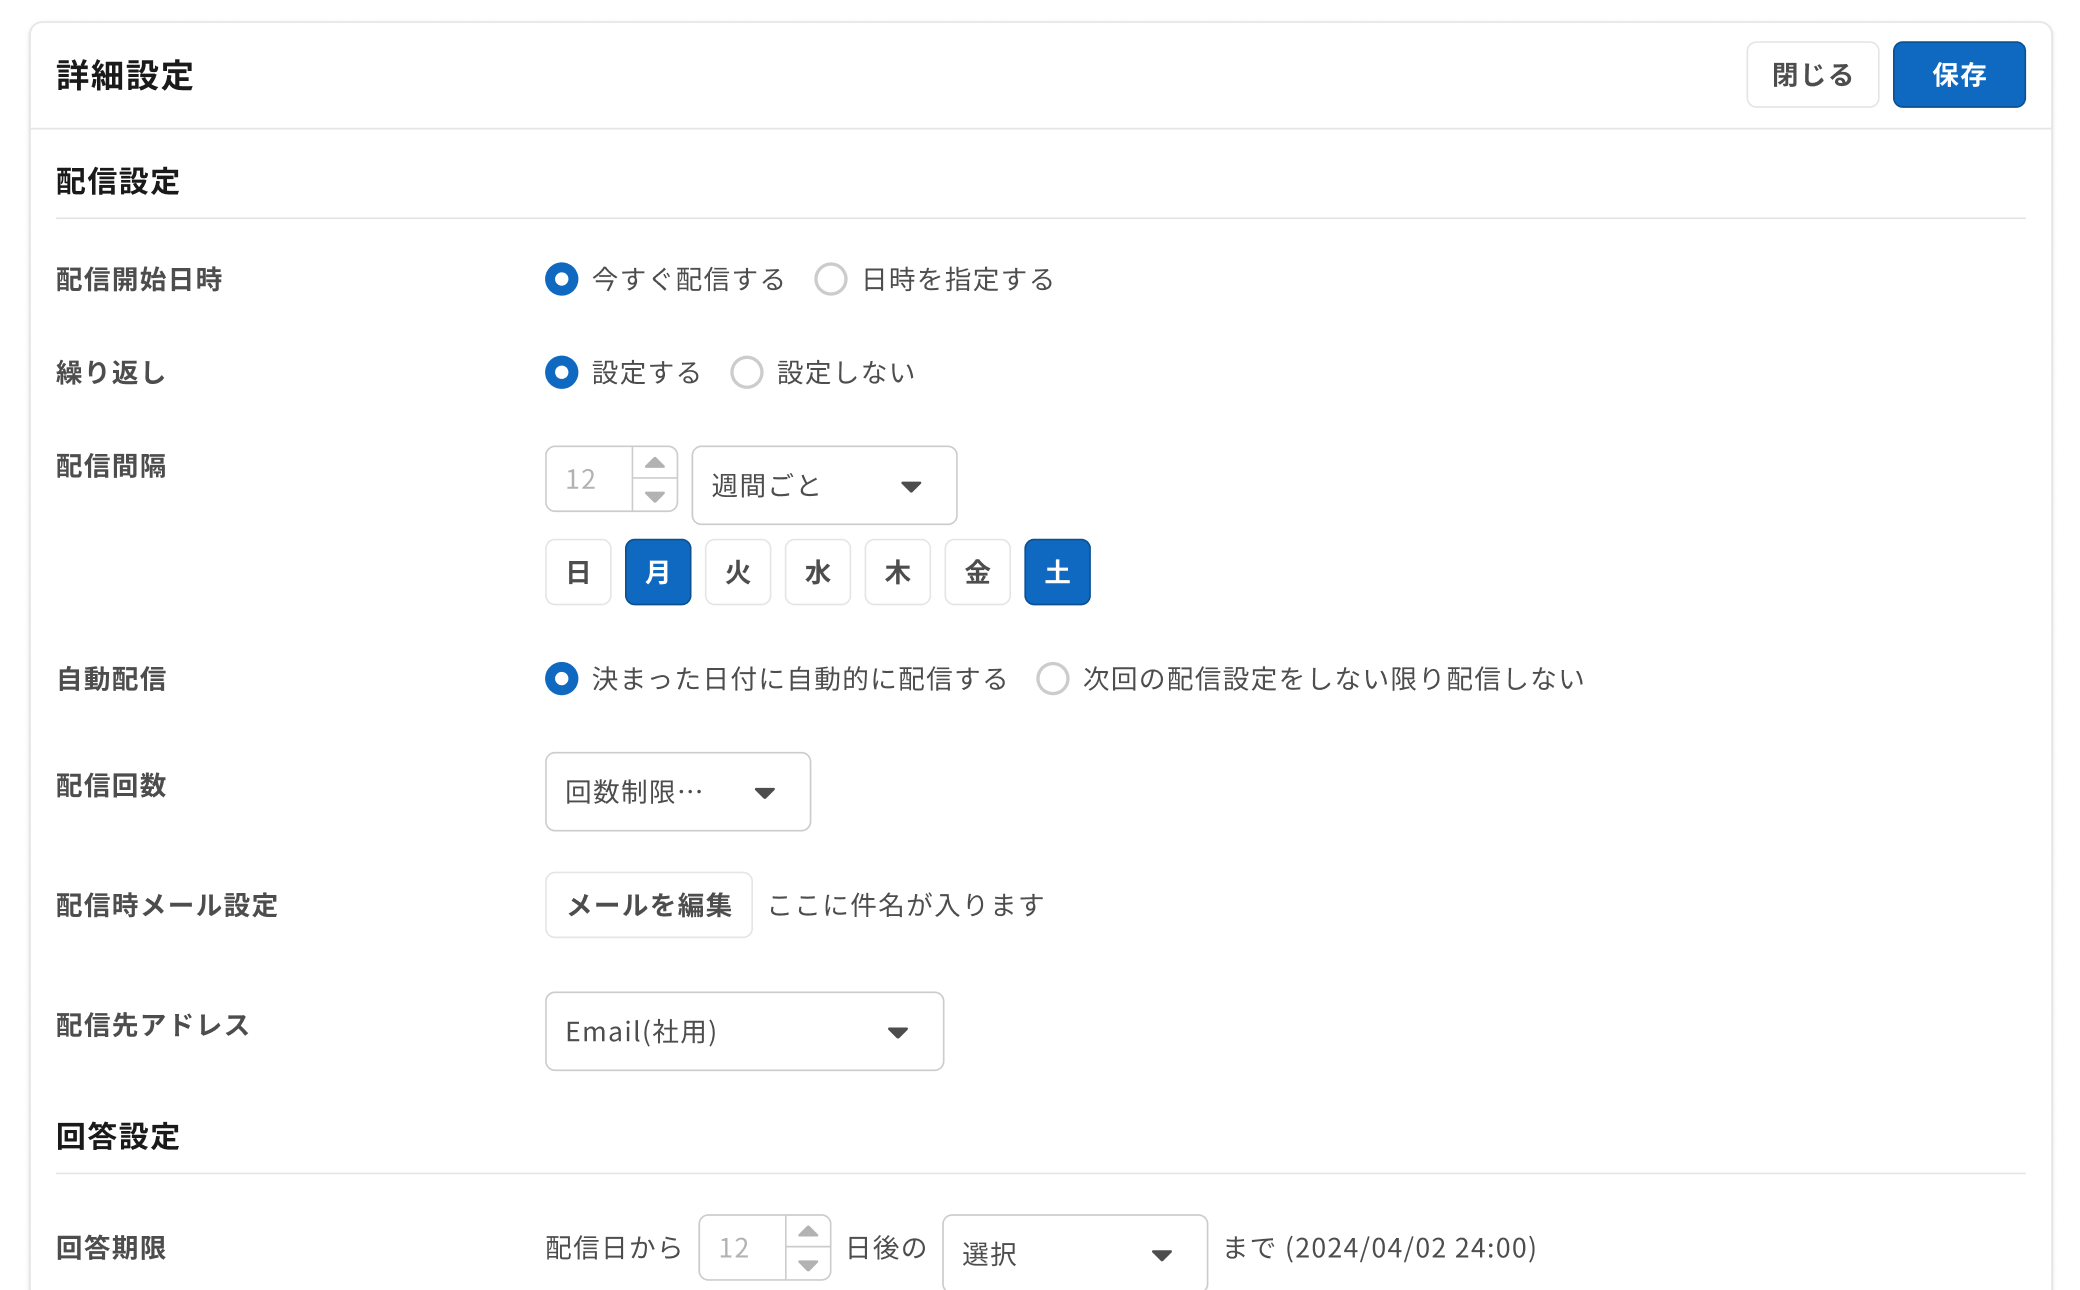Open the 選択 dropdown for 回答期限
This screenshot has height=1290, width=2080.
coord(1074,1253)
